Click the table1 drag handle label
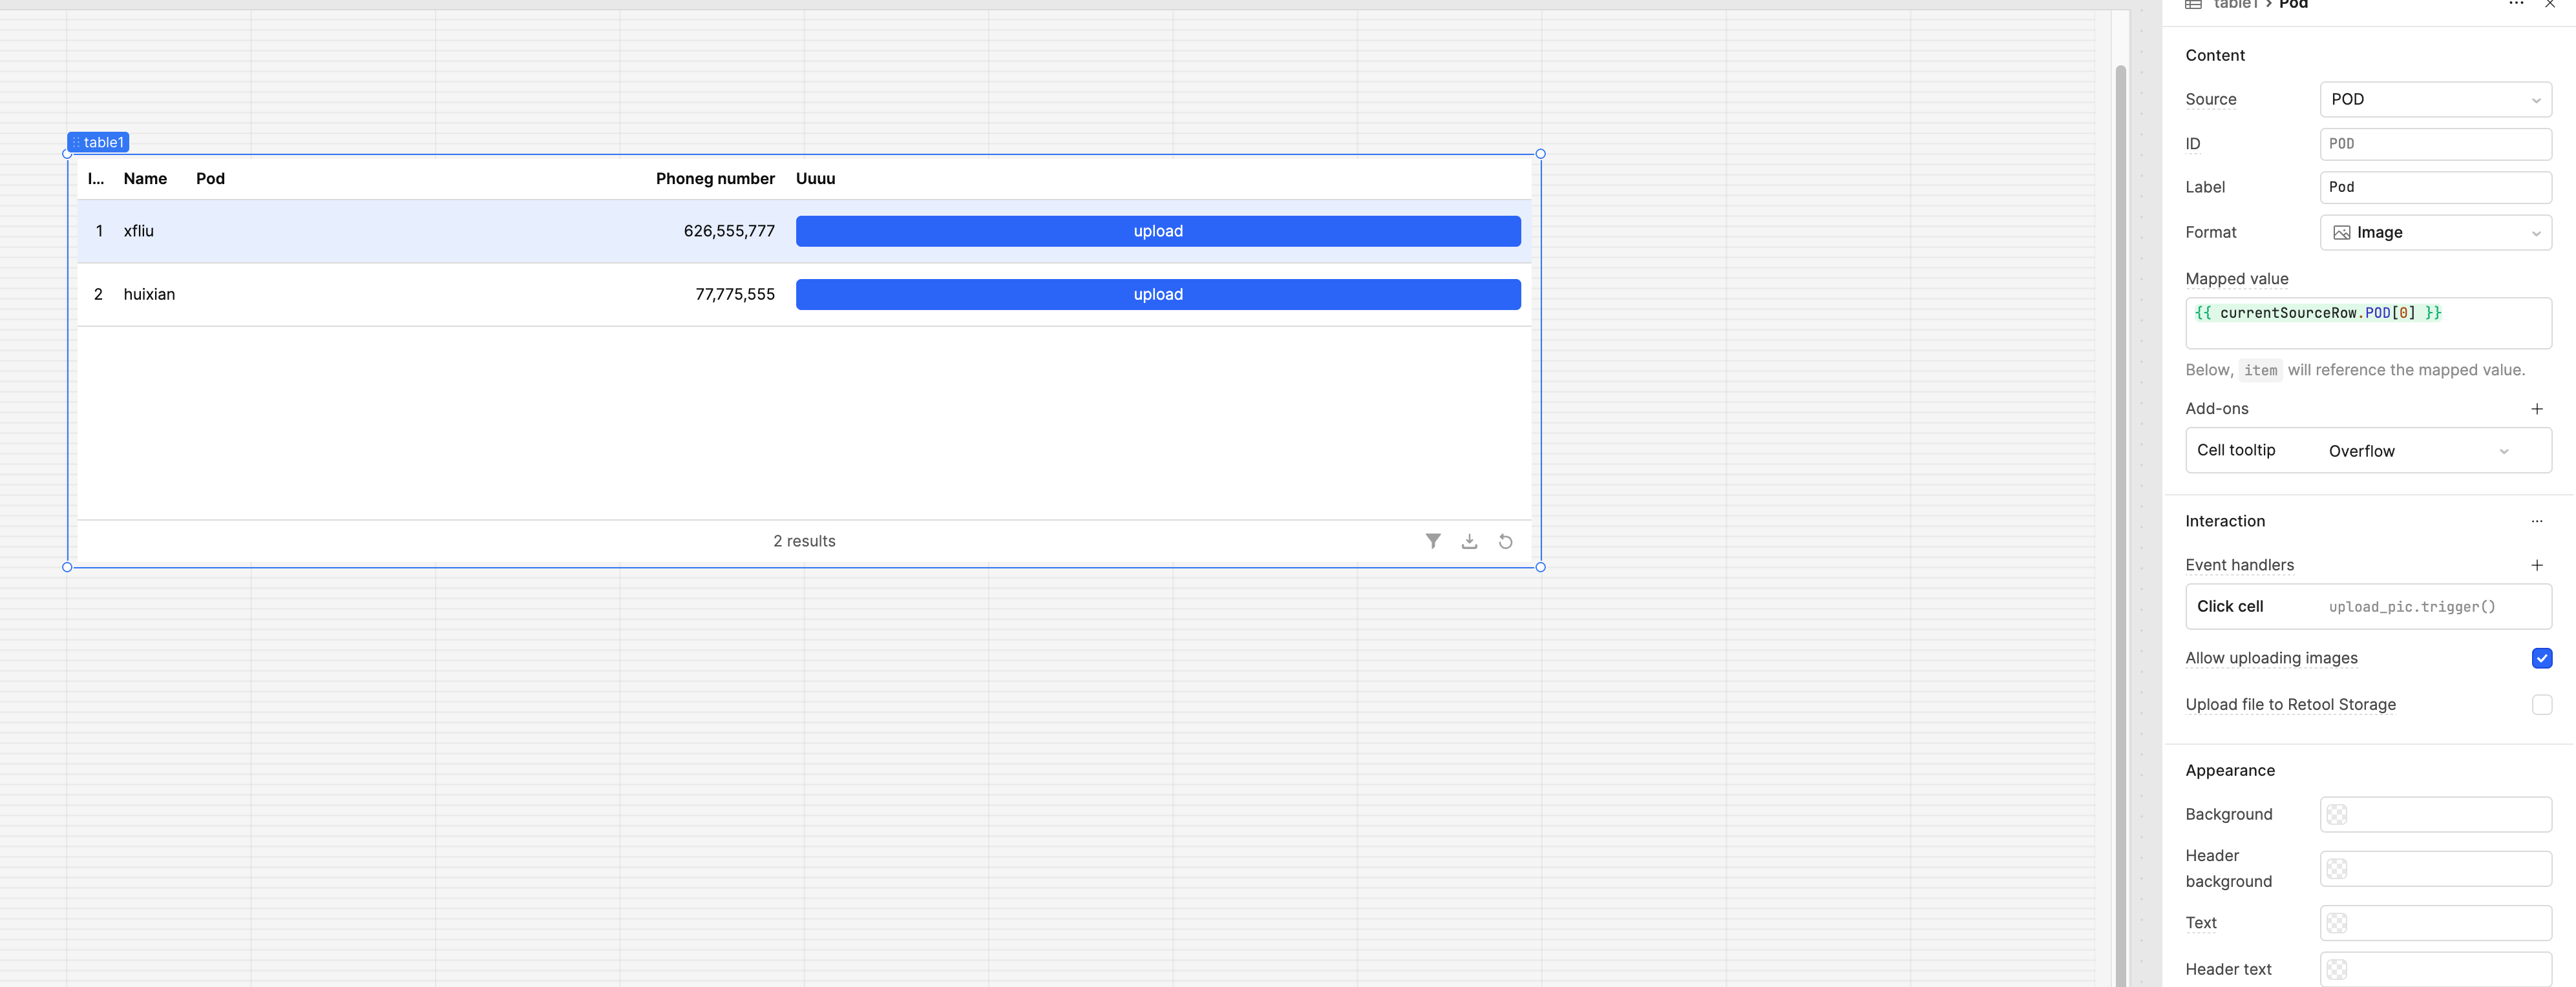Image resolution: width=2576 pixels, height=987 pixels. click(98, 142)
